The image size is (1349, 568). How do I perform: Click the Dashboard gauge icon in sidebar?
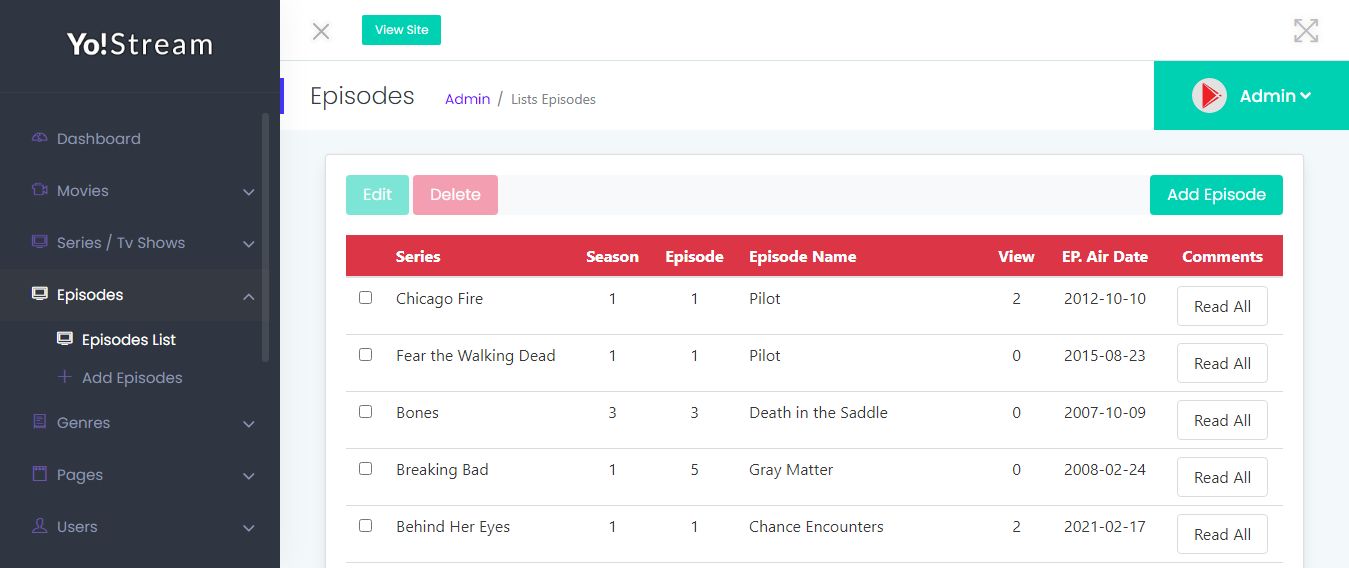(40, 138)
